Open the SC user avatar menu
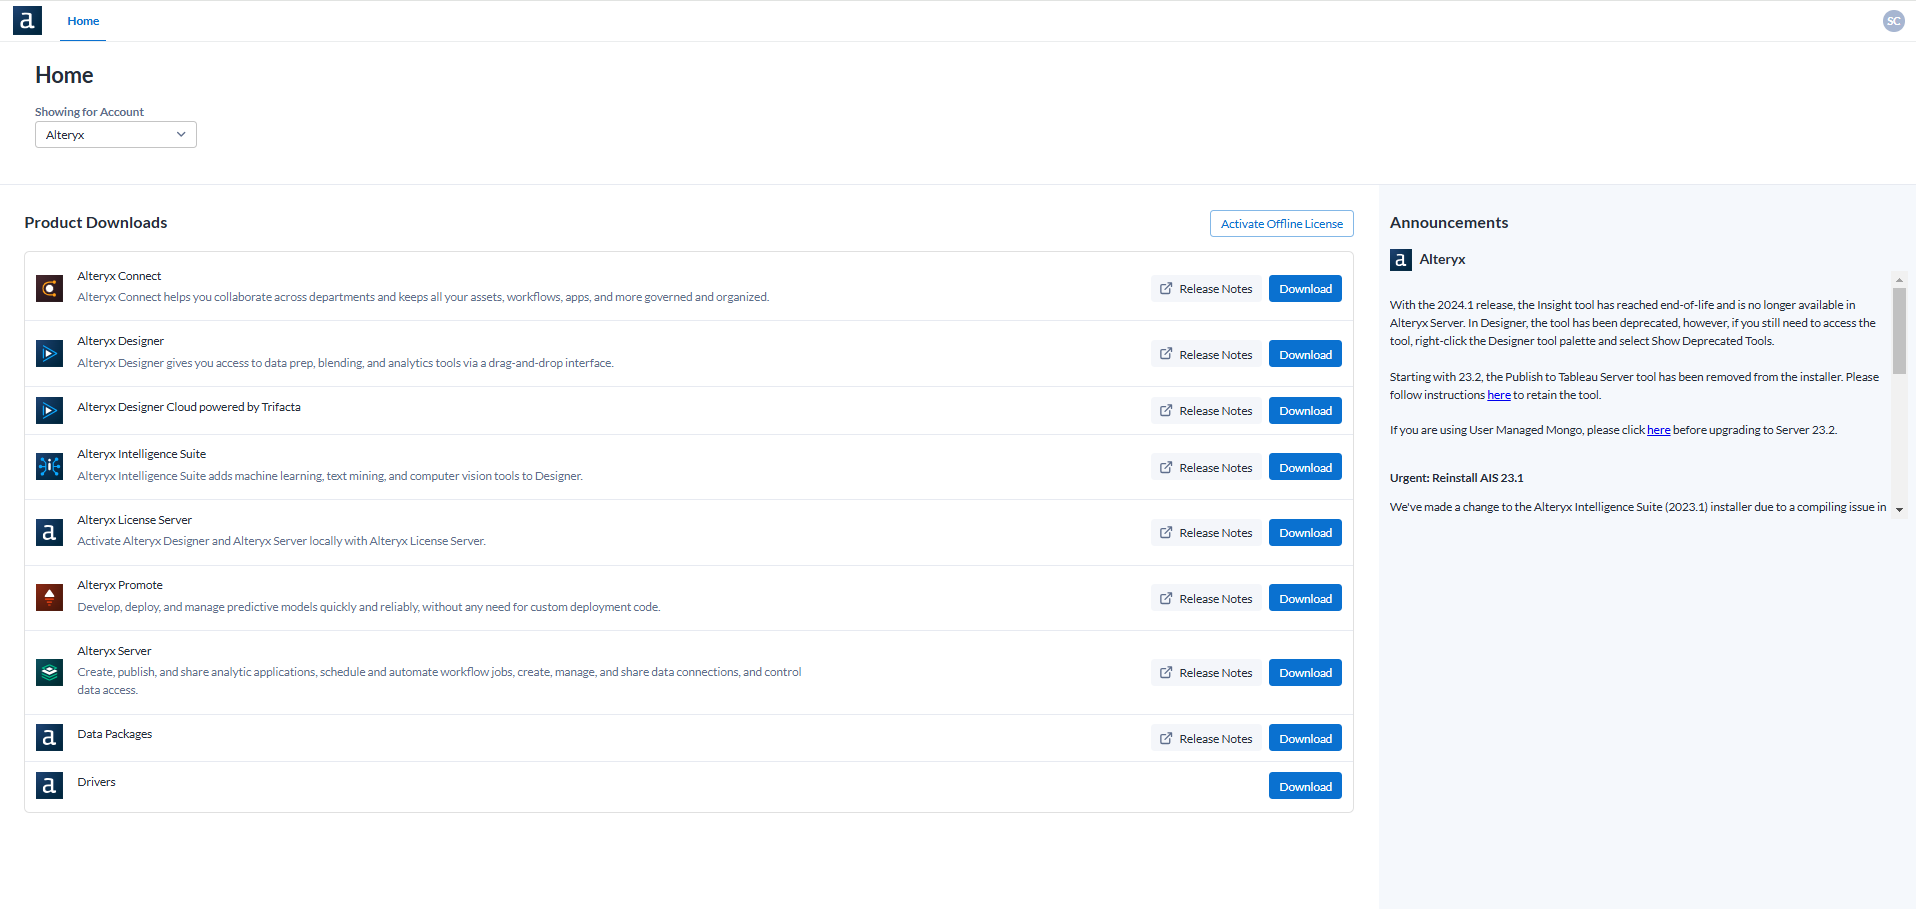 pos(1893,20)
